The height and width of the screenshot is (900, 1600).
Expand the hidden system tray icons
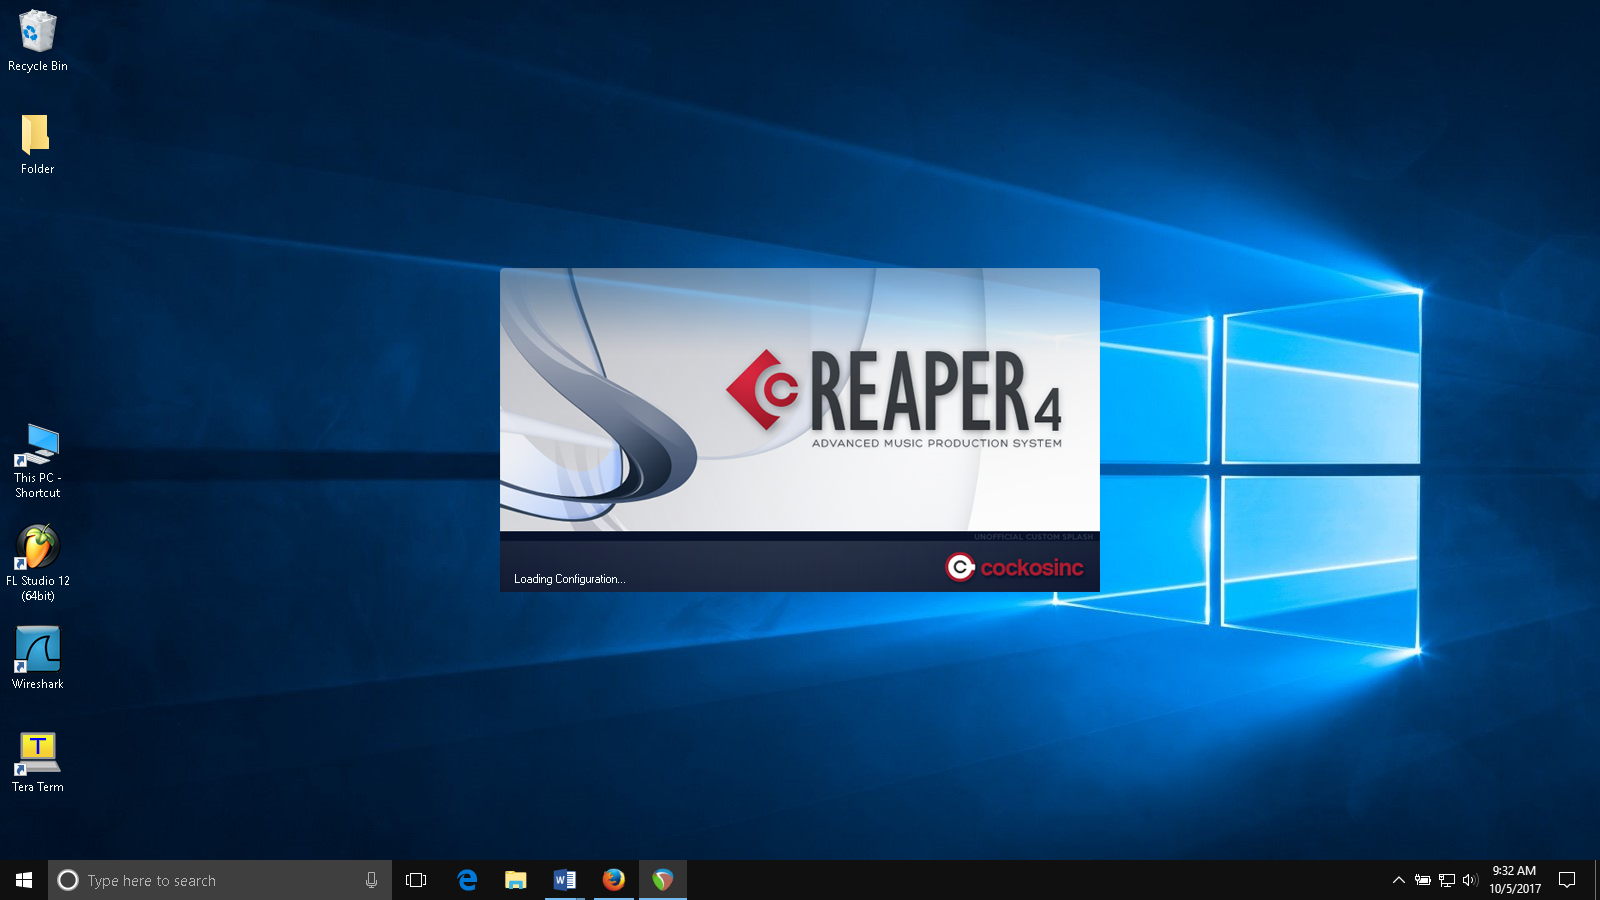1398,880
